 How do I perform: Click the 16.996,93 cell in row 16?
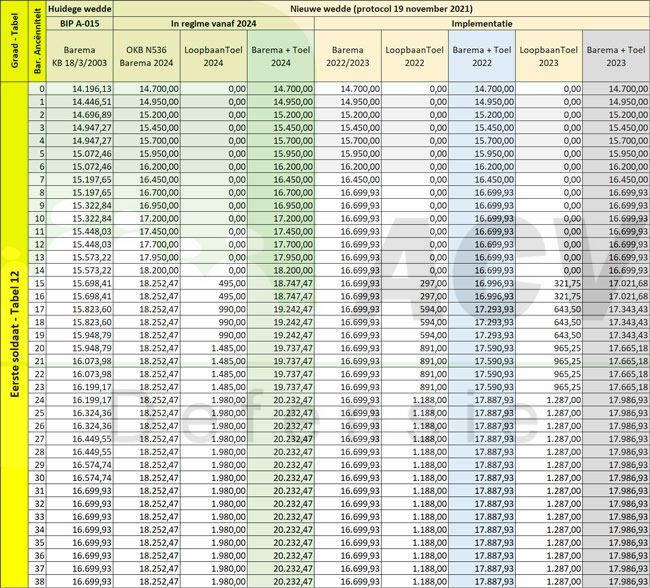(482, 296)
